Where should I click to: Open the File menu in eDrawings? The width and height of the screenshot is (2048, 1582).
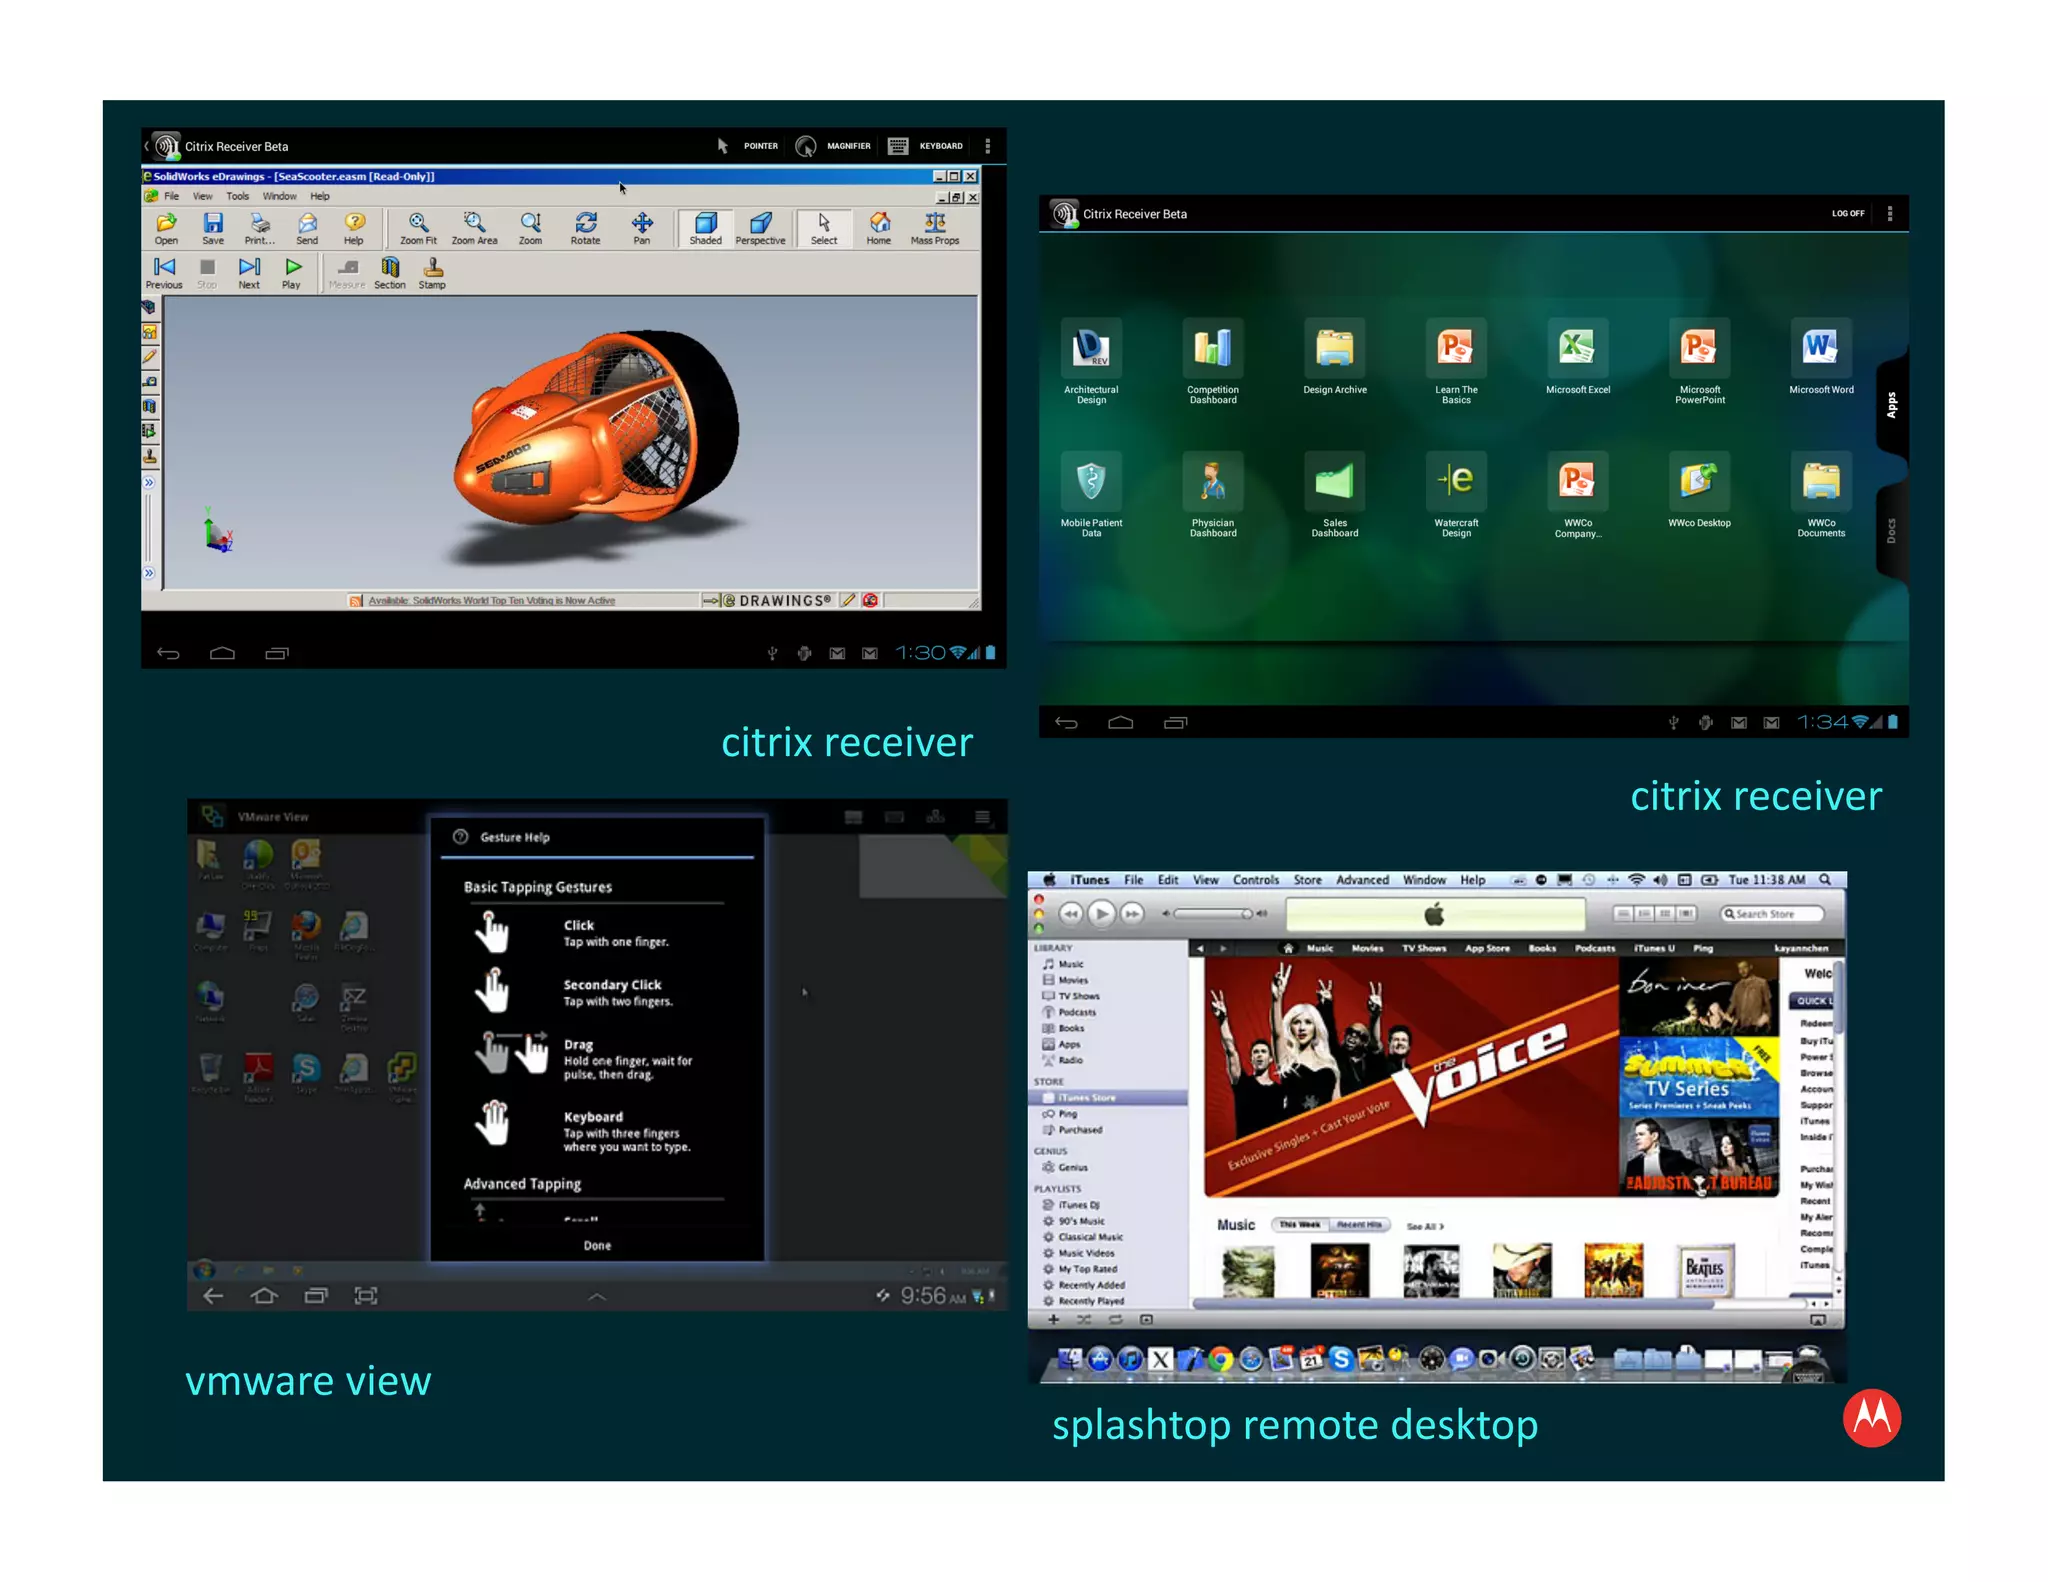pos(172,196)
